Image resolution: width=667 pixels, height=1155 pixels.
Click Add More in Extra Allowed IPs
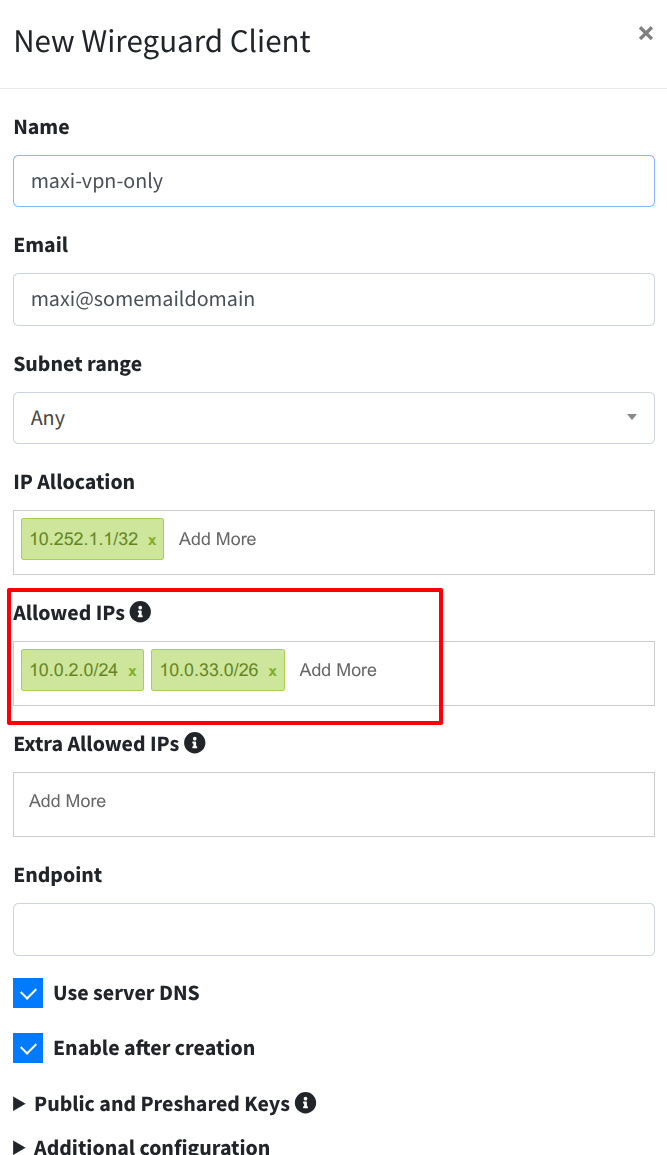pyautogui.click(x=68, y=801)
